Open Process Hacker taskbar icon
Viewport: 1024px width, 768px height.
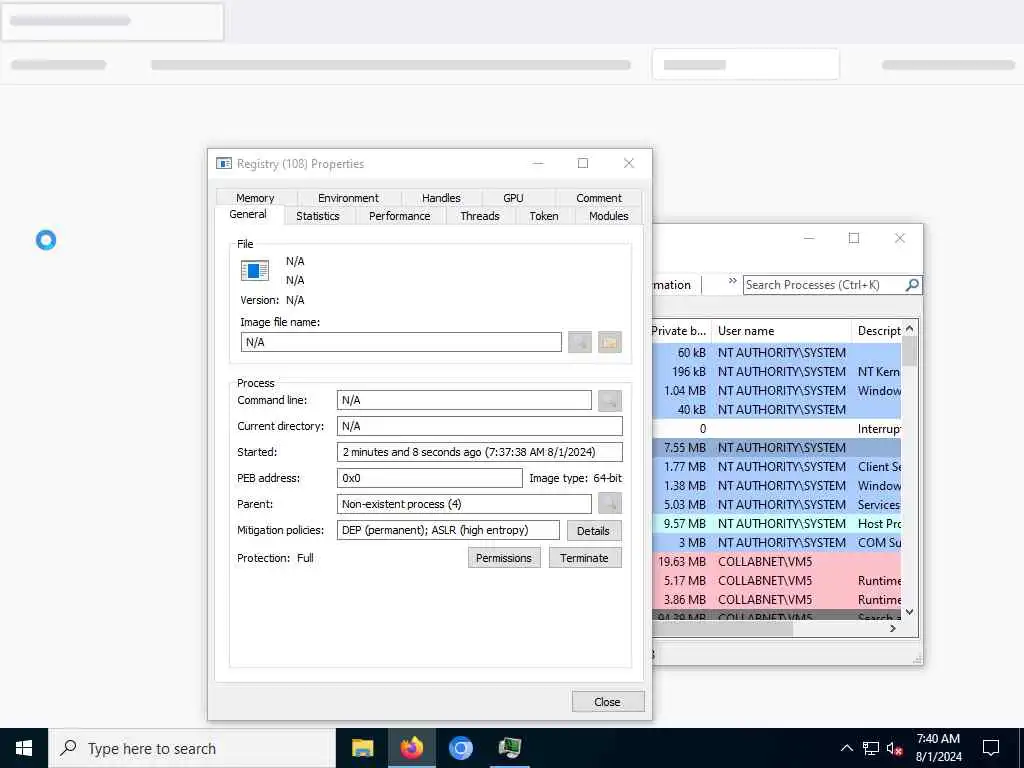[509, 748]
